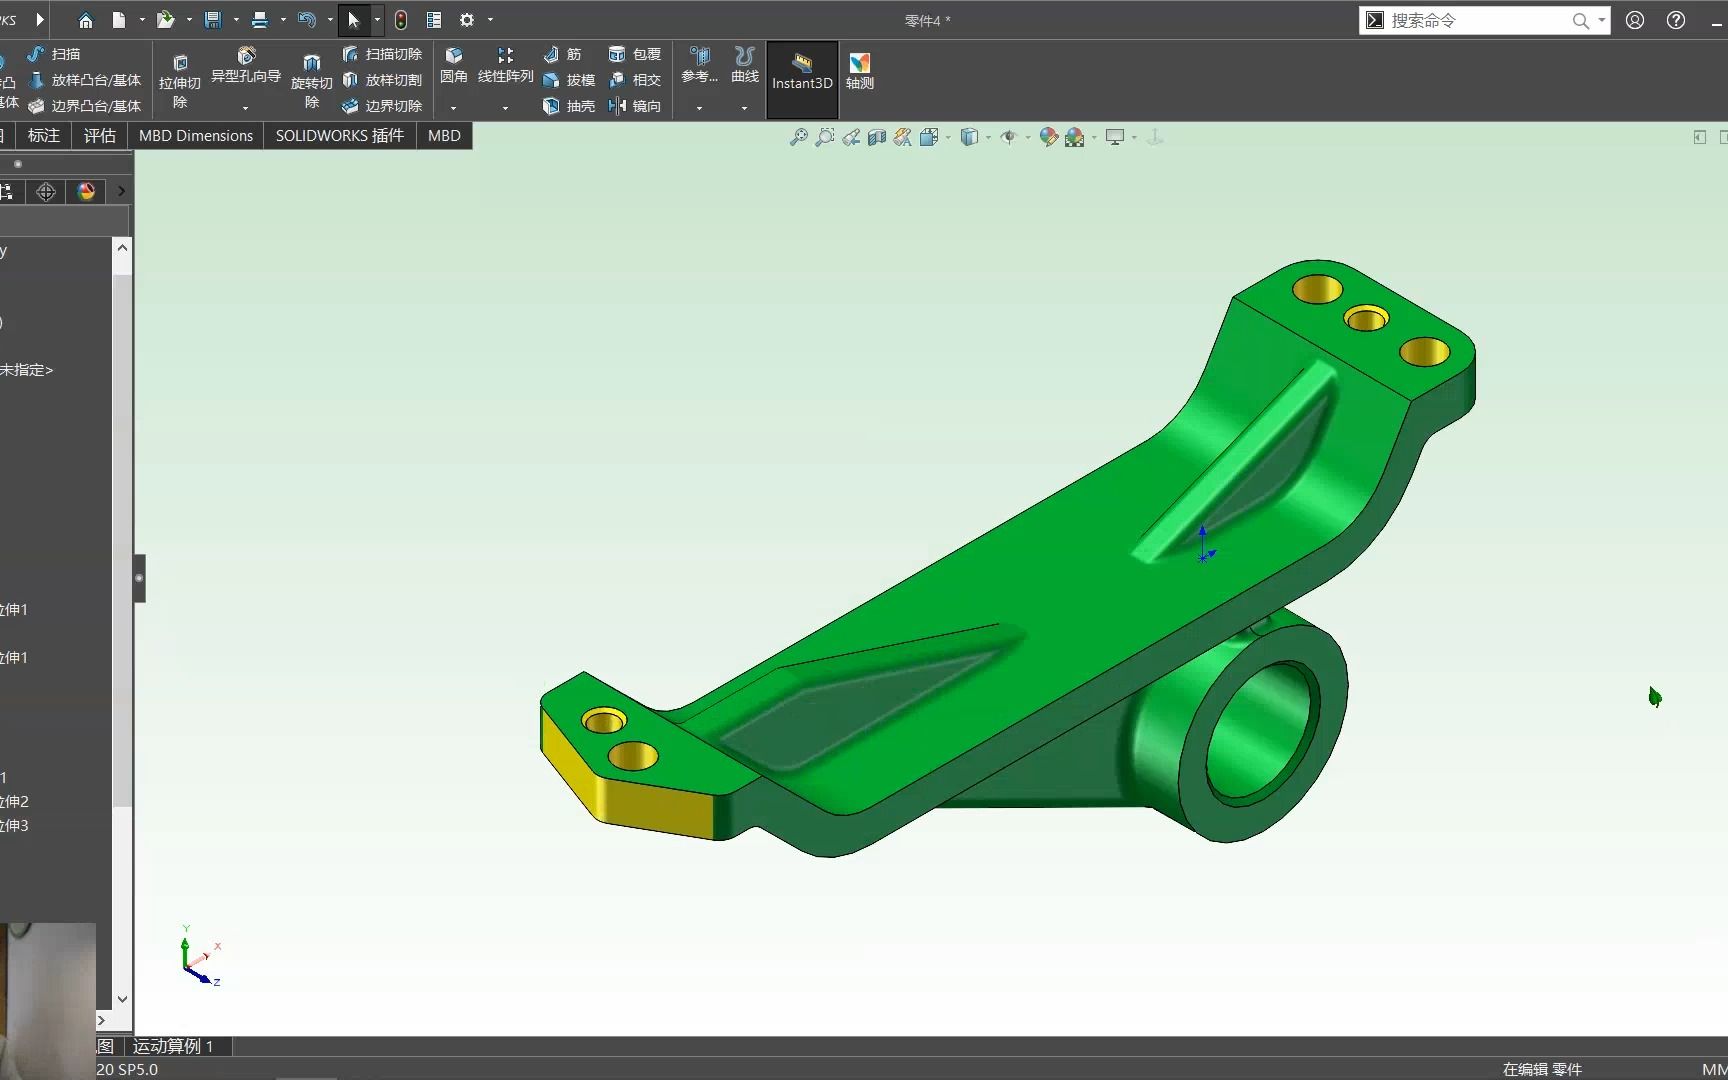The image size is (1728, 1080).
Task: Switch to the 运动算例 1 motion study tab
Action: [174, 1046]
